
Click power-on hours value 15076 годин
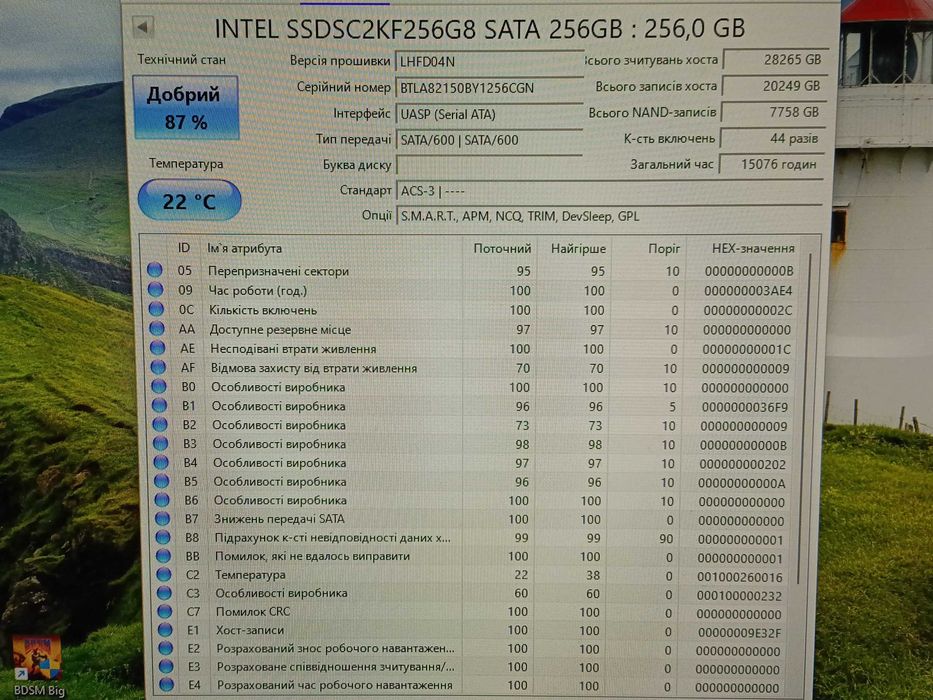click(x=772, y=164)
